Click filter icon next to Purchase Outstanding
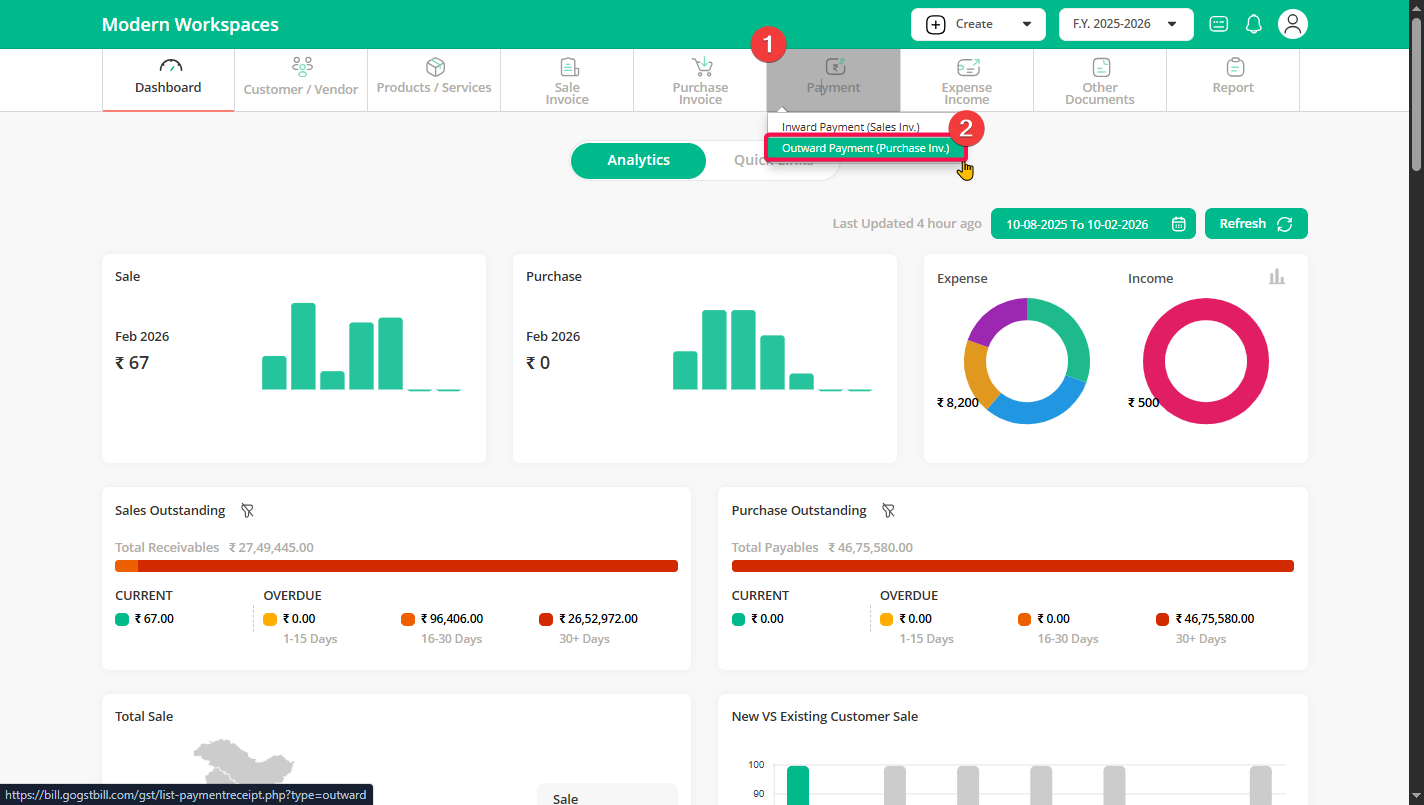The height and width of the screenshot is (805, 1424). click(888, 511)
